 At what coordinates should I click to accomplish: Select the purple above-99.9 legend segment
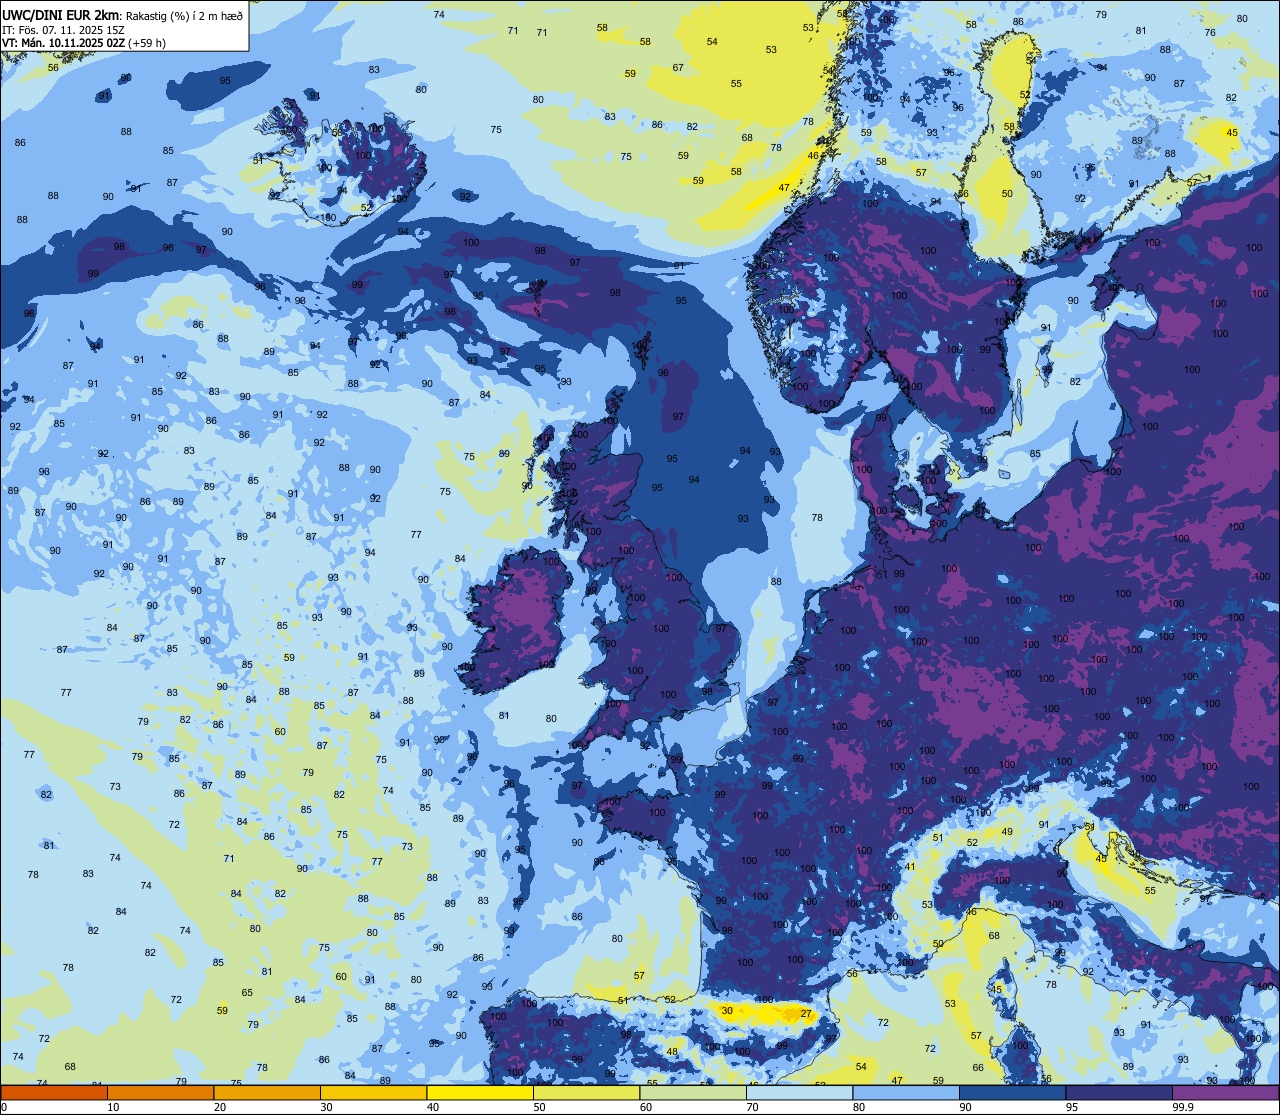point(1225,1092)
